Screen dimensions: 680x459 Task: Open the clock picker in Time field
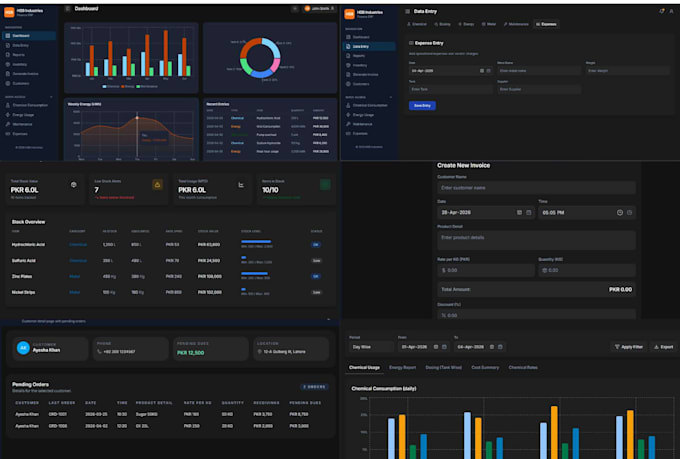620,213
